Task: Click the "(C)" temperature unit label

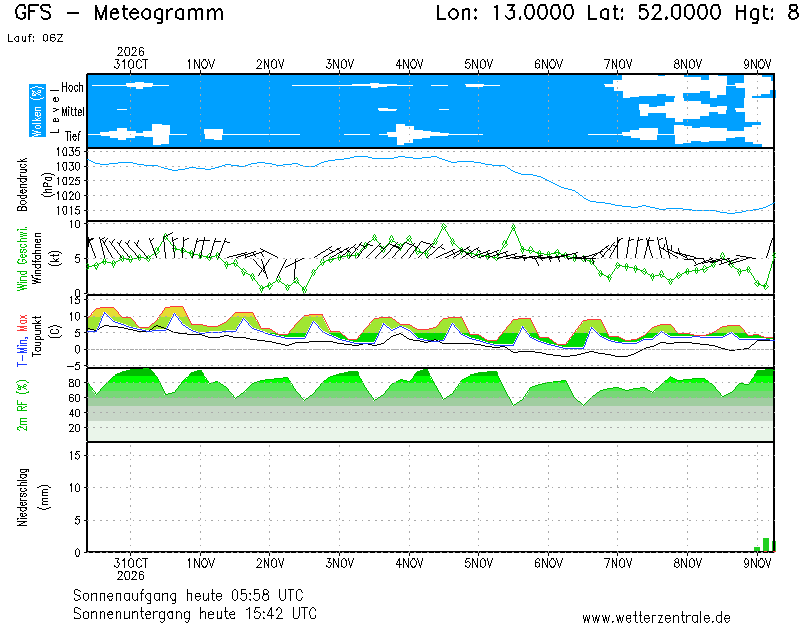Action: click(x=55, y=332)
